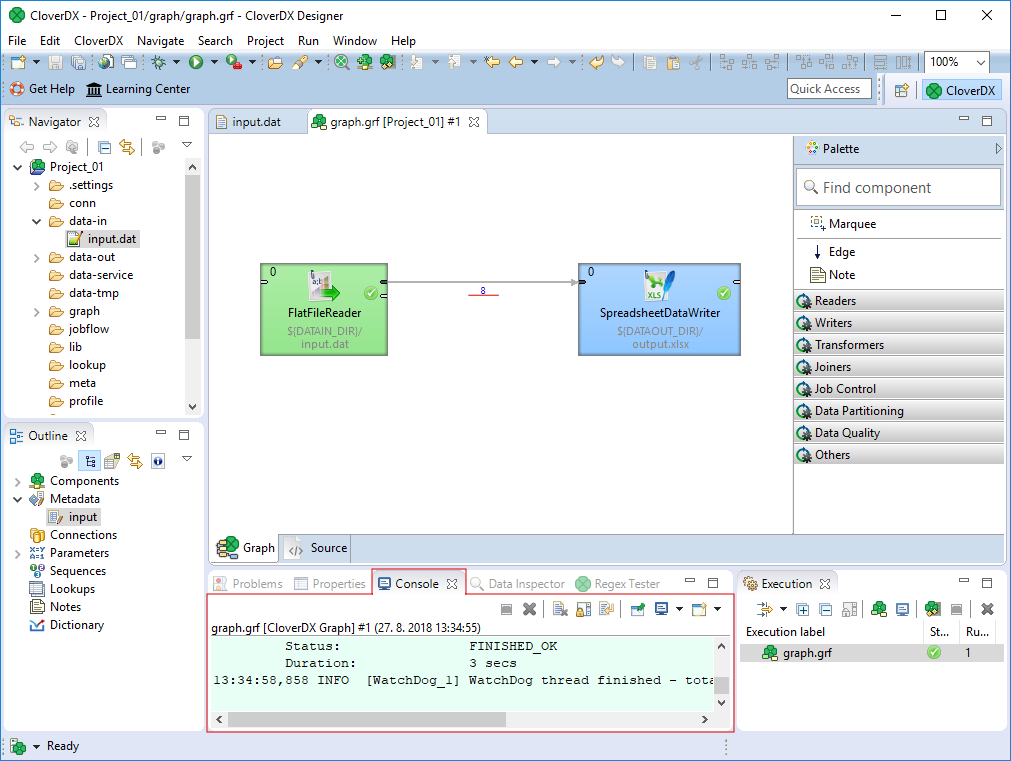Click Remove All Terminated Launches in Console
This screenshot has height=761, width=1011.
530,609
